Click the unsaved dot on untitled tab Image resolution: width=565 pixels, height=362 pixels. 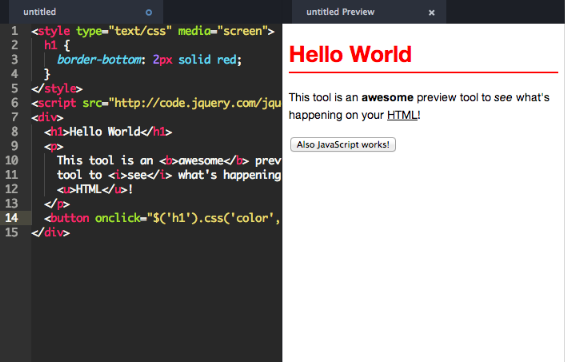coord(148,13)
